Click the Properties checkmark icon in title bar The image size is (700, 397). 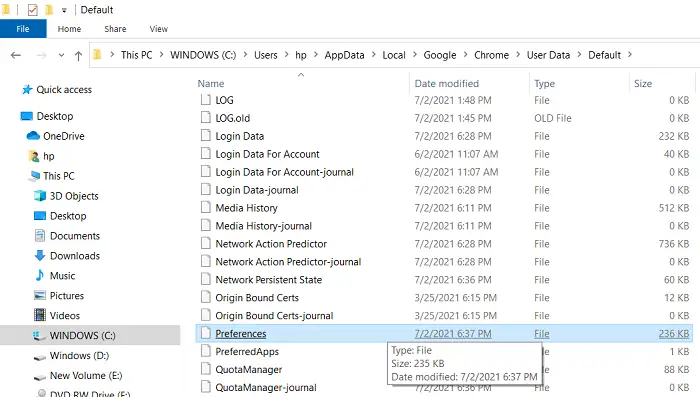click(33, 10)
